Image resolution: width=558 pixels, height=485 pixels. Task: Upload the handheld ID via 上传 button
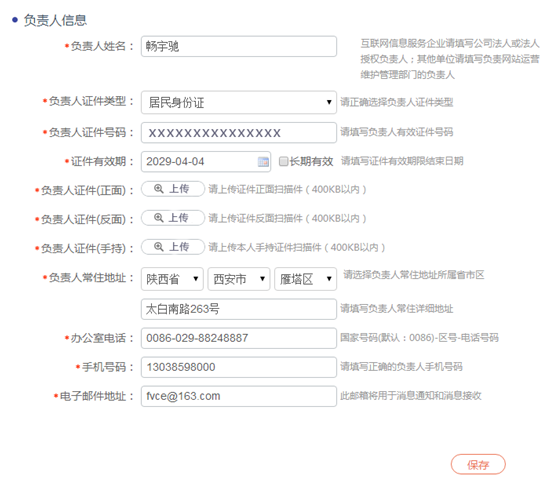[x=173, y=247]
